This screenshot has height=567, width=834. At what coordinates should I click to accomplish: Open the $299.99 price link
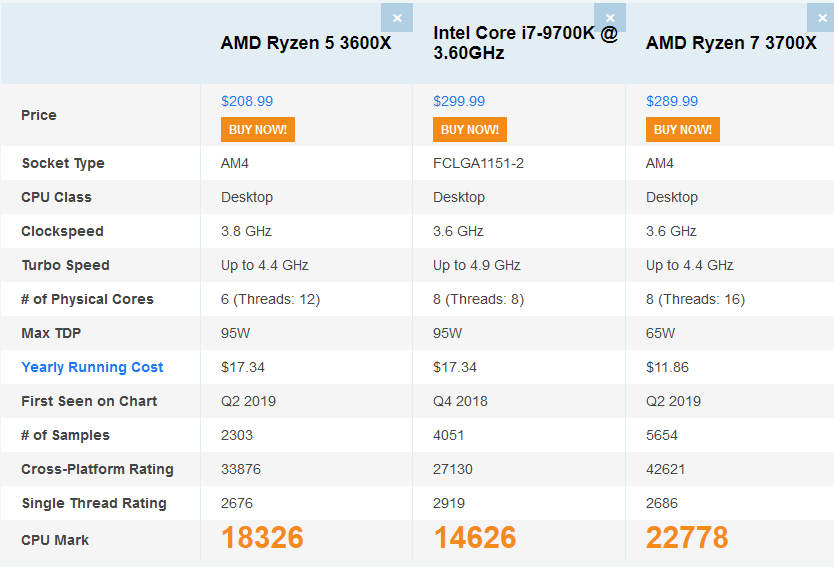pos(459,101)
